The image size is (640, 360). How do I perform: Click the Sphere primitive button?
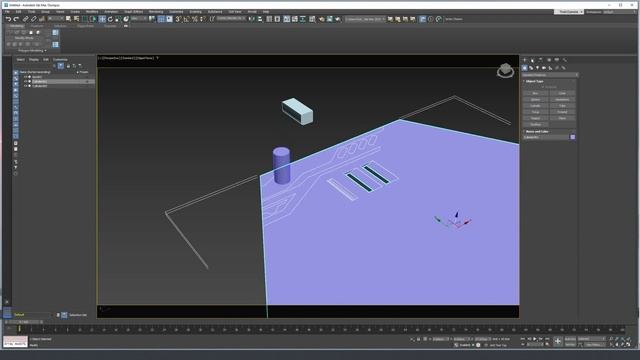pyautogui.click(x=535, y=99)
